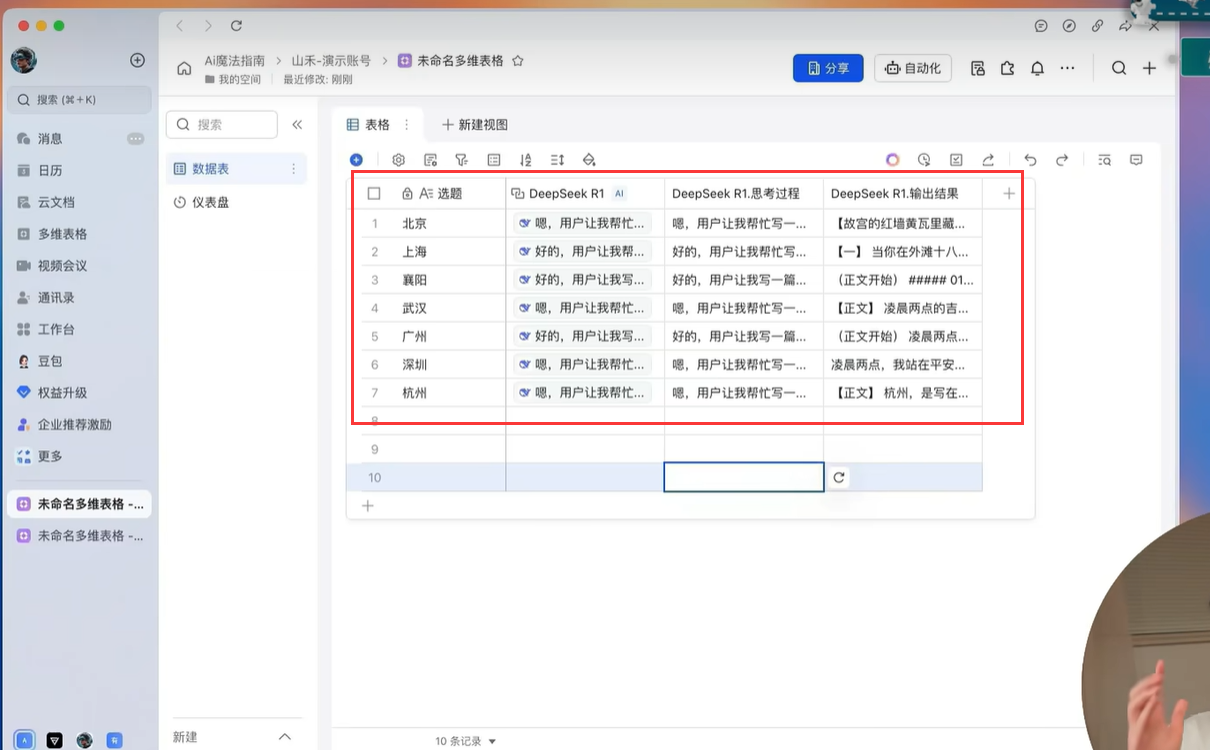Open the row height tool
Image resolution: width=1210 pixels, height=750 pixels.
coord(558,160)
